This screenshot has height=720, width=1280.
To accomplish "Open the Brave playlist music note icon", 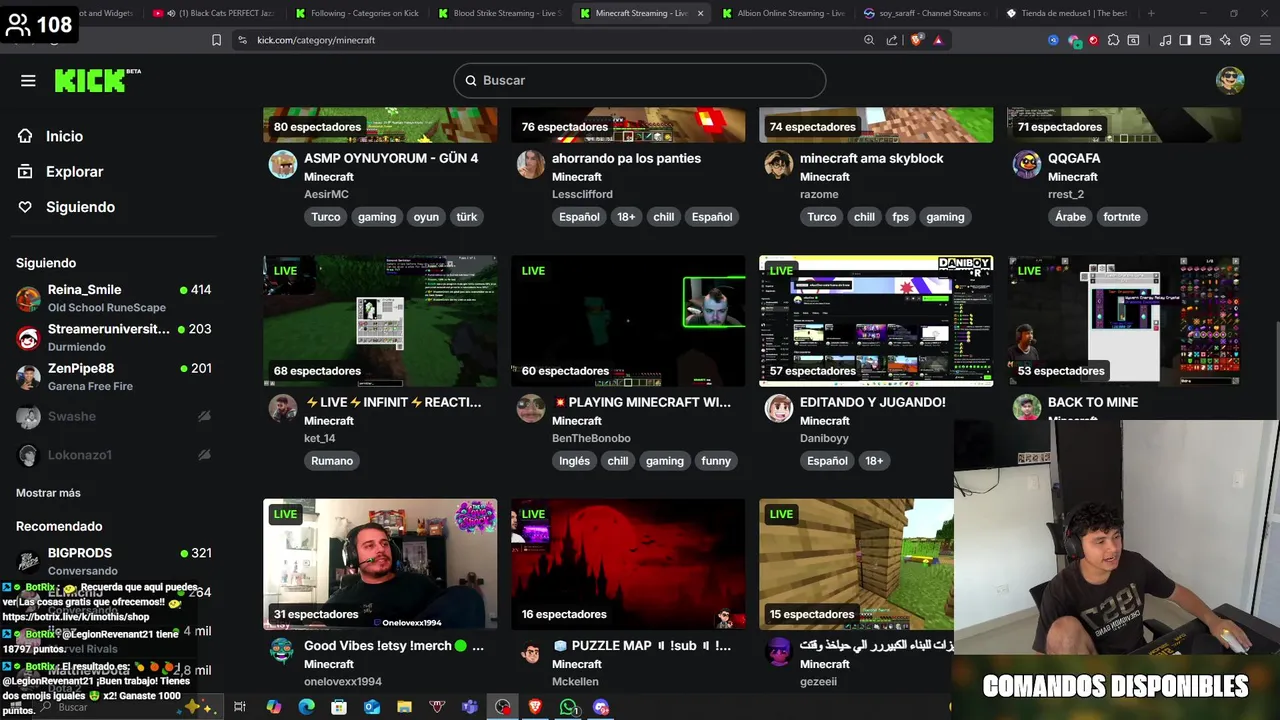I will [1165, 40].
